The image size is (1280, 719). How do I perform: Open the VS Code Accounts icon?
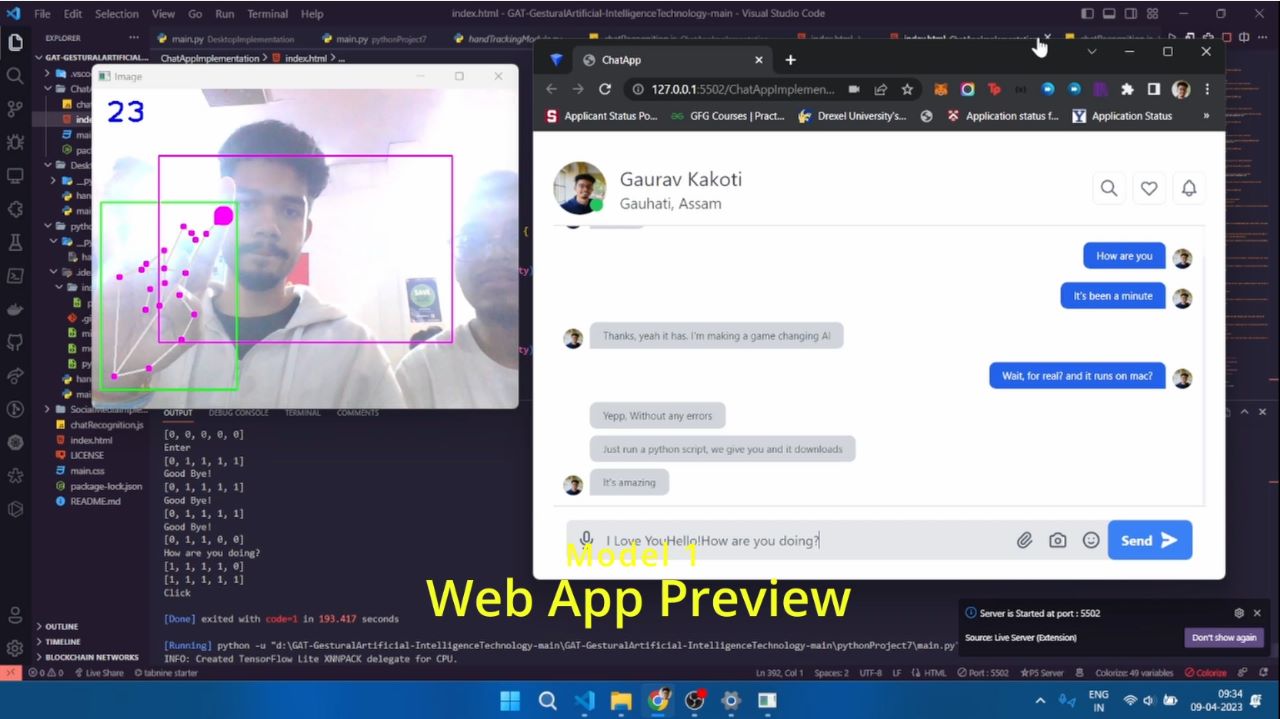15,615
